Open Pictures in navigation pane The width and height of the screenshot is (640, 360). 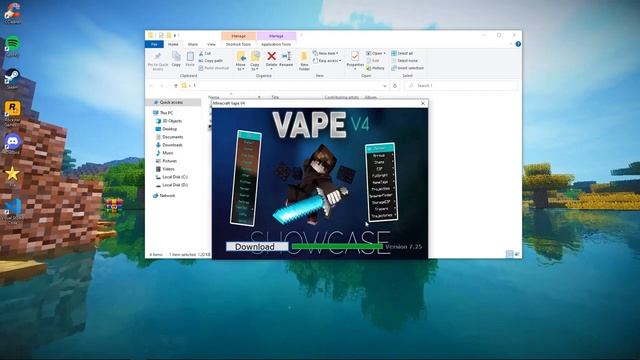(169, 161)
